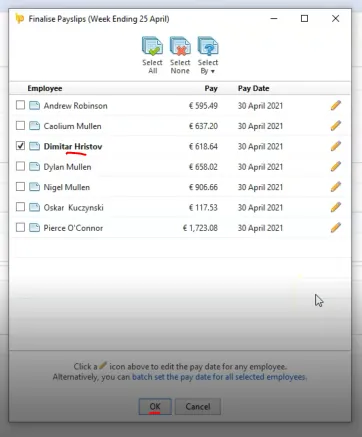Click payslip icon beside Dylan Mullen

[x=34, y=167]
